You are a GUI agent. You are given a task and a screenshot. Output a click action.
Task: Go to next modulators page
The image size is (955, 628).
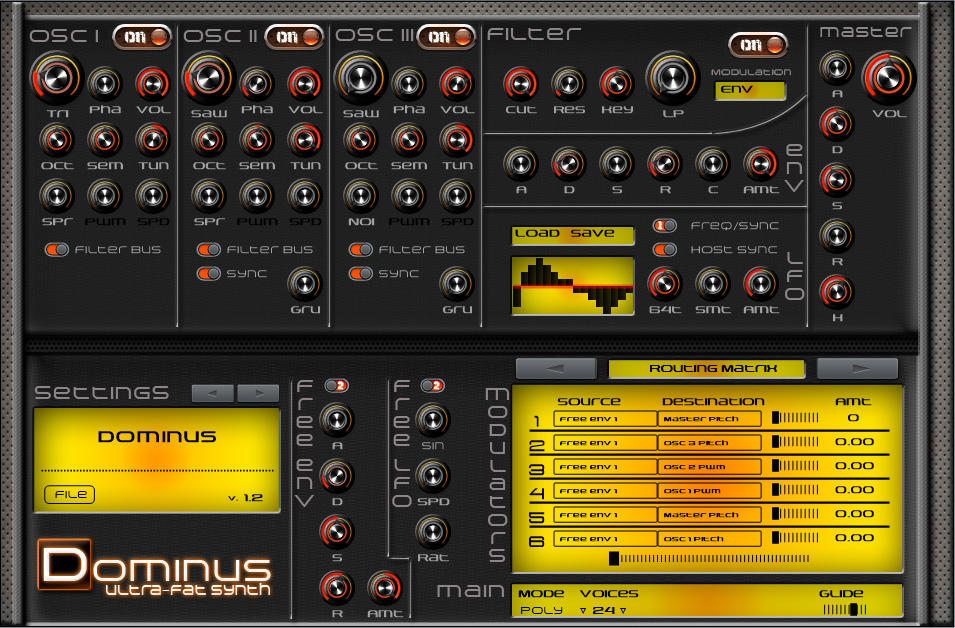[x=857, y=369]
